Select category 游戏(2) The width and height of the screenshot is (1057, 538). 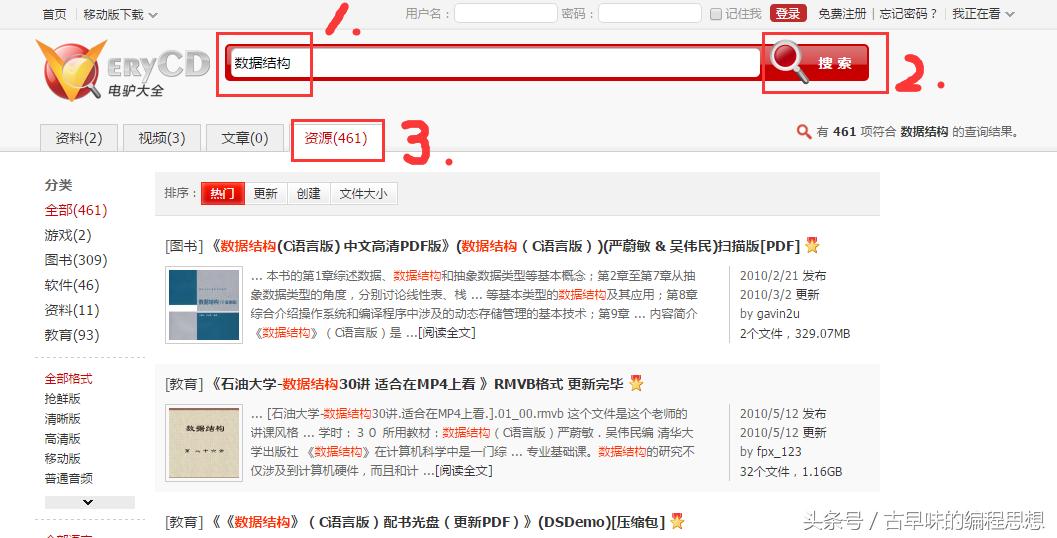(68, 235)
